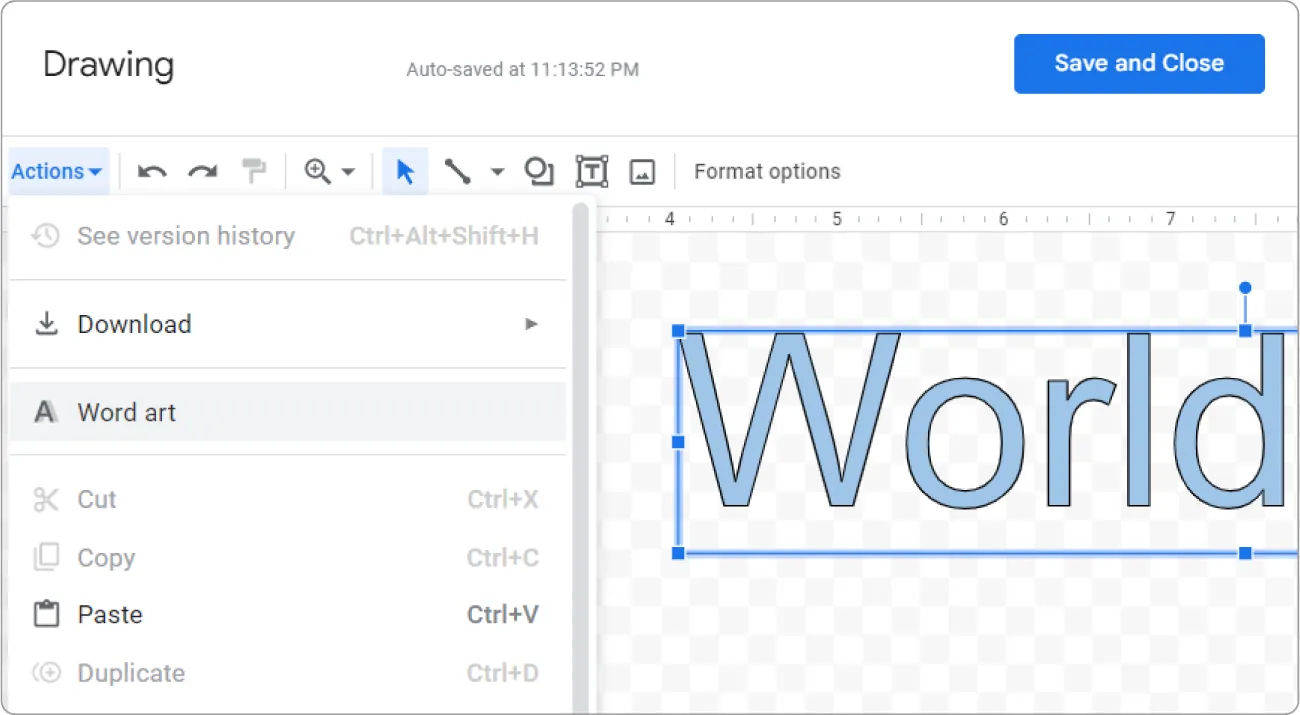Open Format options

[x=767, y=171]
